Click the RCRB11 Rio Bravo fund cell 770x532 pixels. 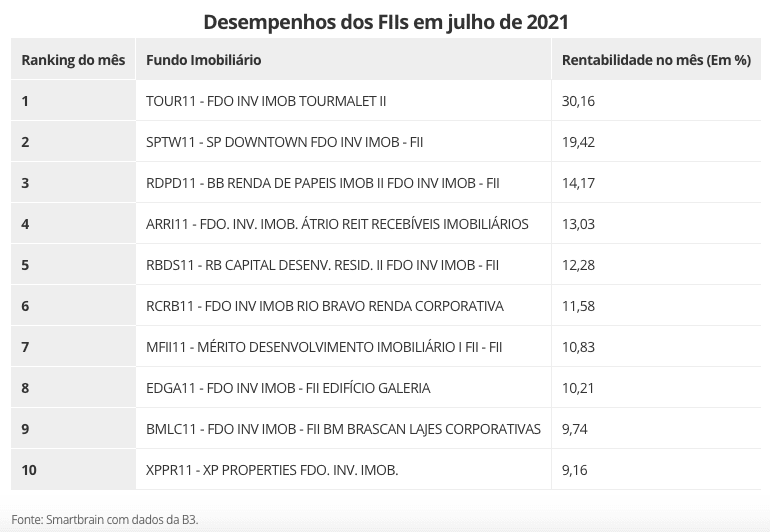pos(324,306)
